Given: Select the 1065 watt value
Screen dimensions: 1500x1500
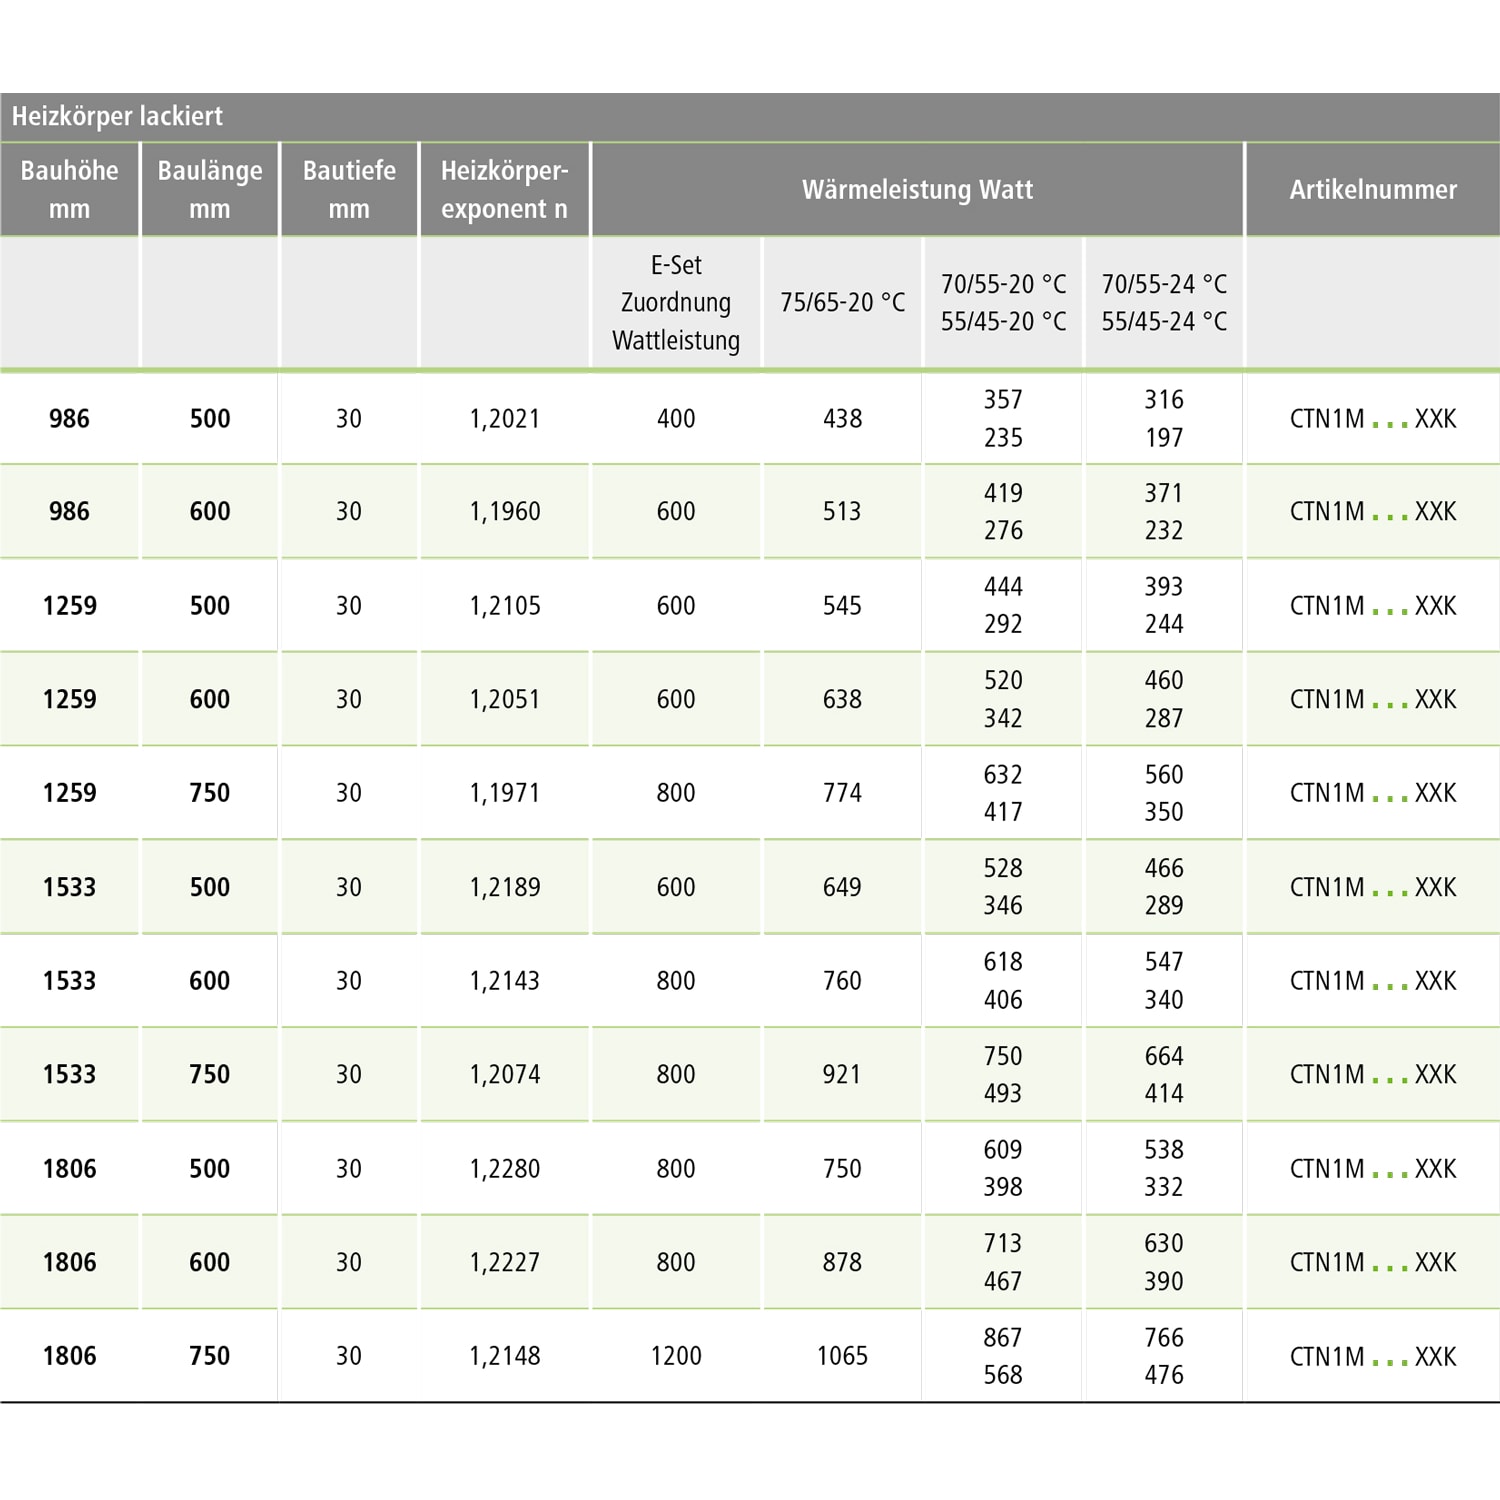Looking at the screenshot, I should (x=842, y=1355).
